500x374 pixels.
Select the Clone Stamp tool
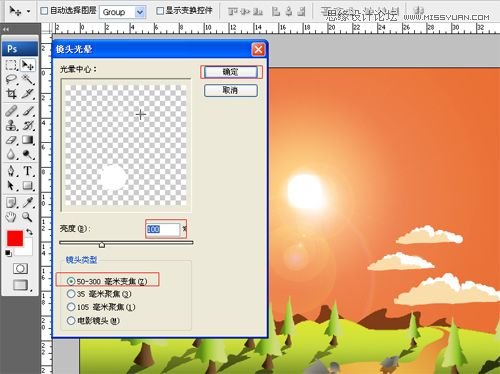pos(11,125)
